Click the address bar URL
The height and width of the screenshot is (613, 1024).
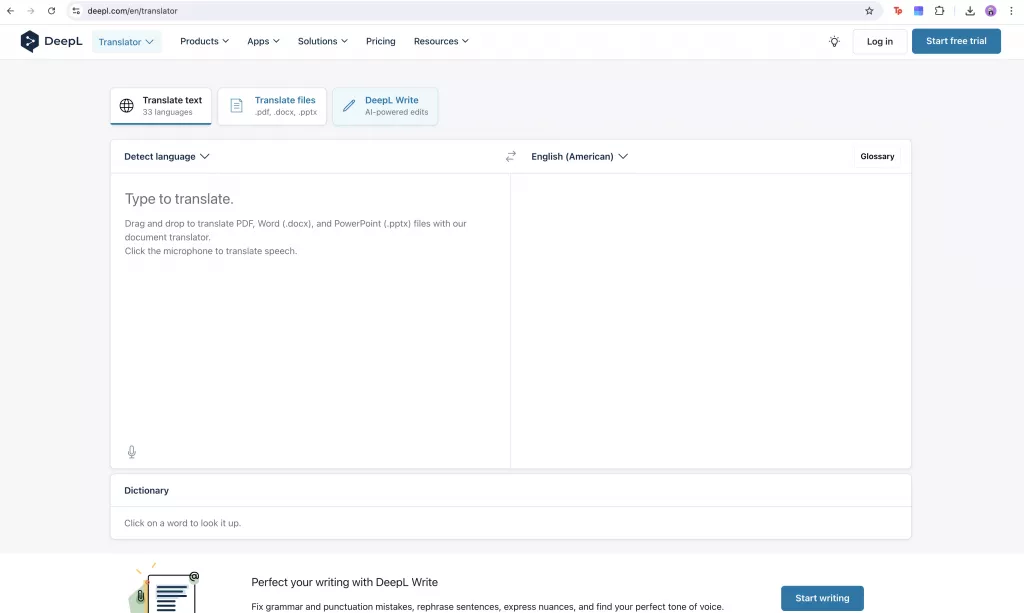click(x=133, y=11)
